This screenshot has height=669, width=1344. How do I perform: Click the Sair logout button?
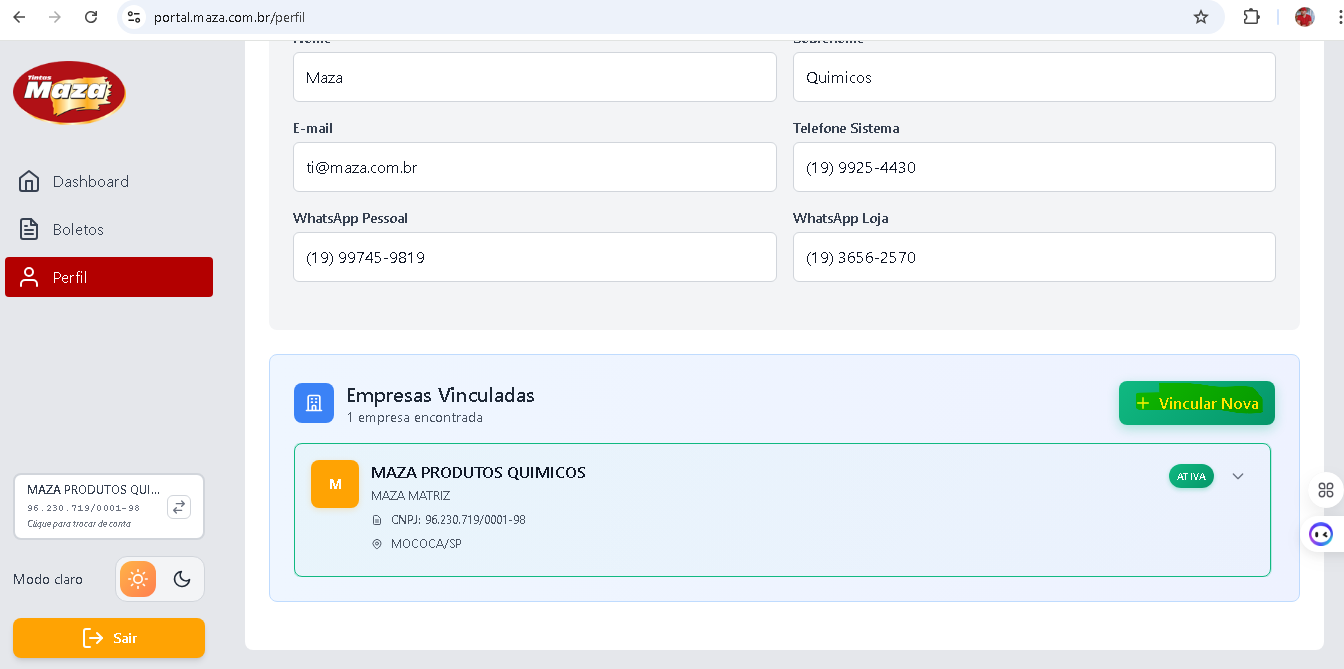point(109,638)
